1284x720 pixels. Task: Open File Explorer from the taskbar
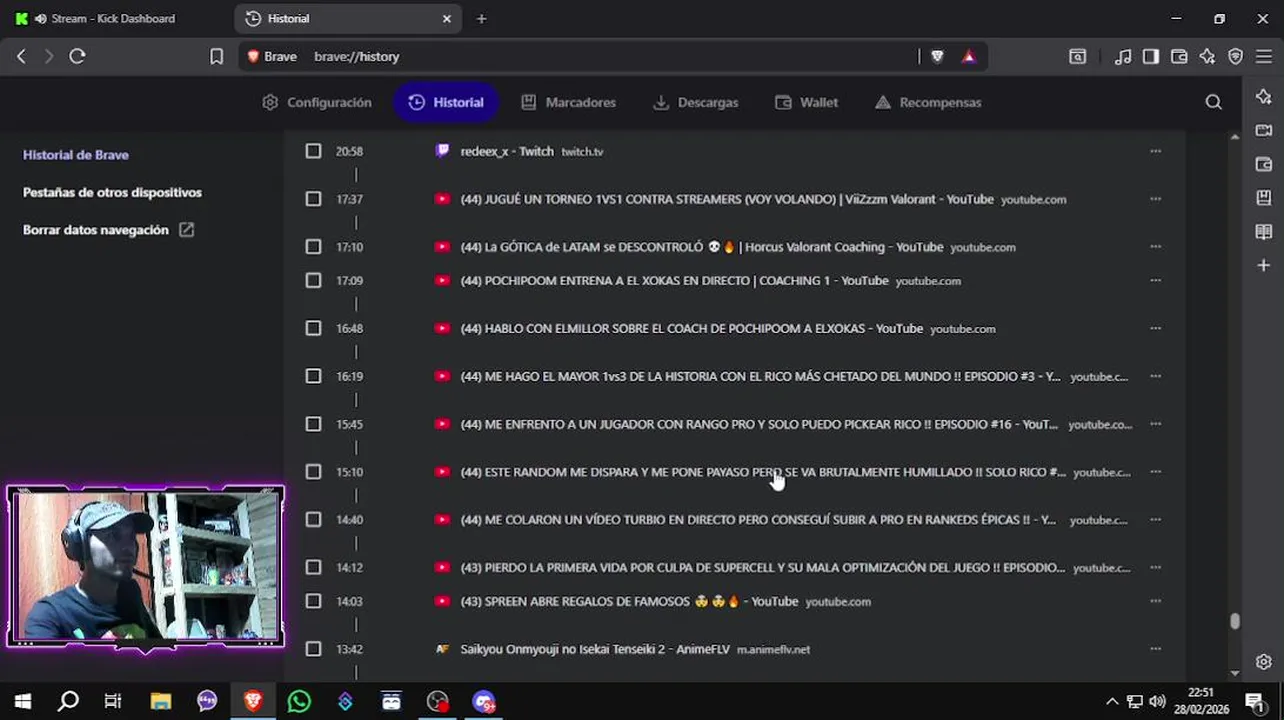(160, 702)
